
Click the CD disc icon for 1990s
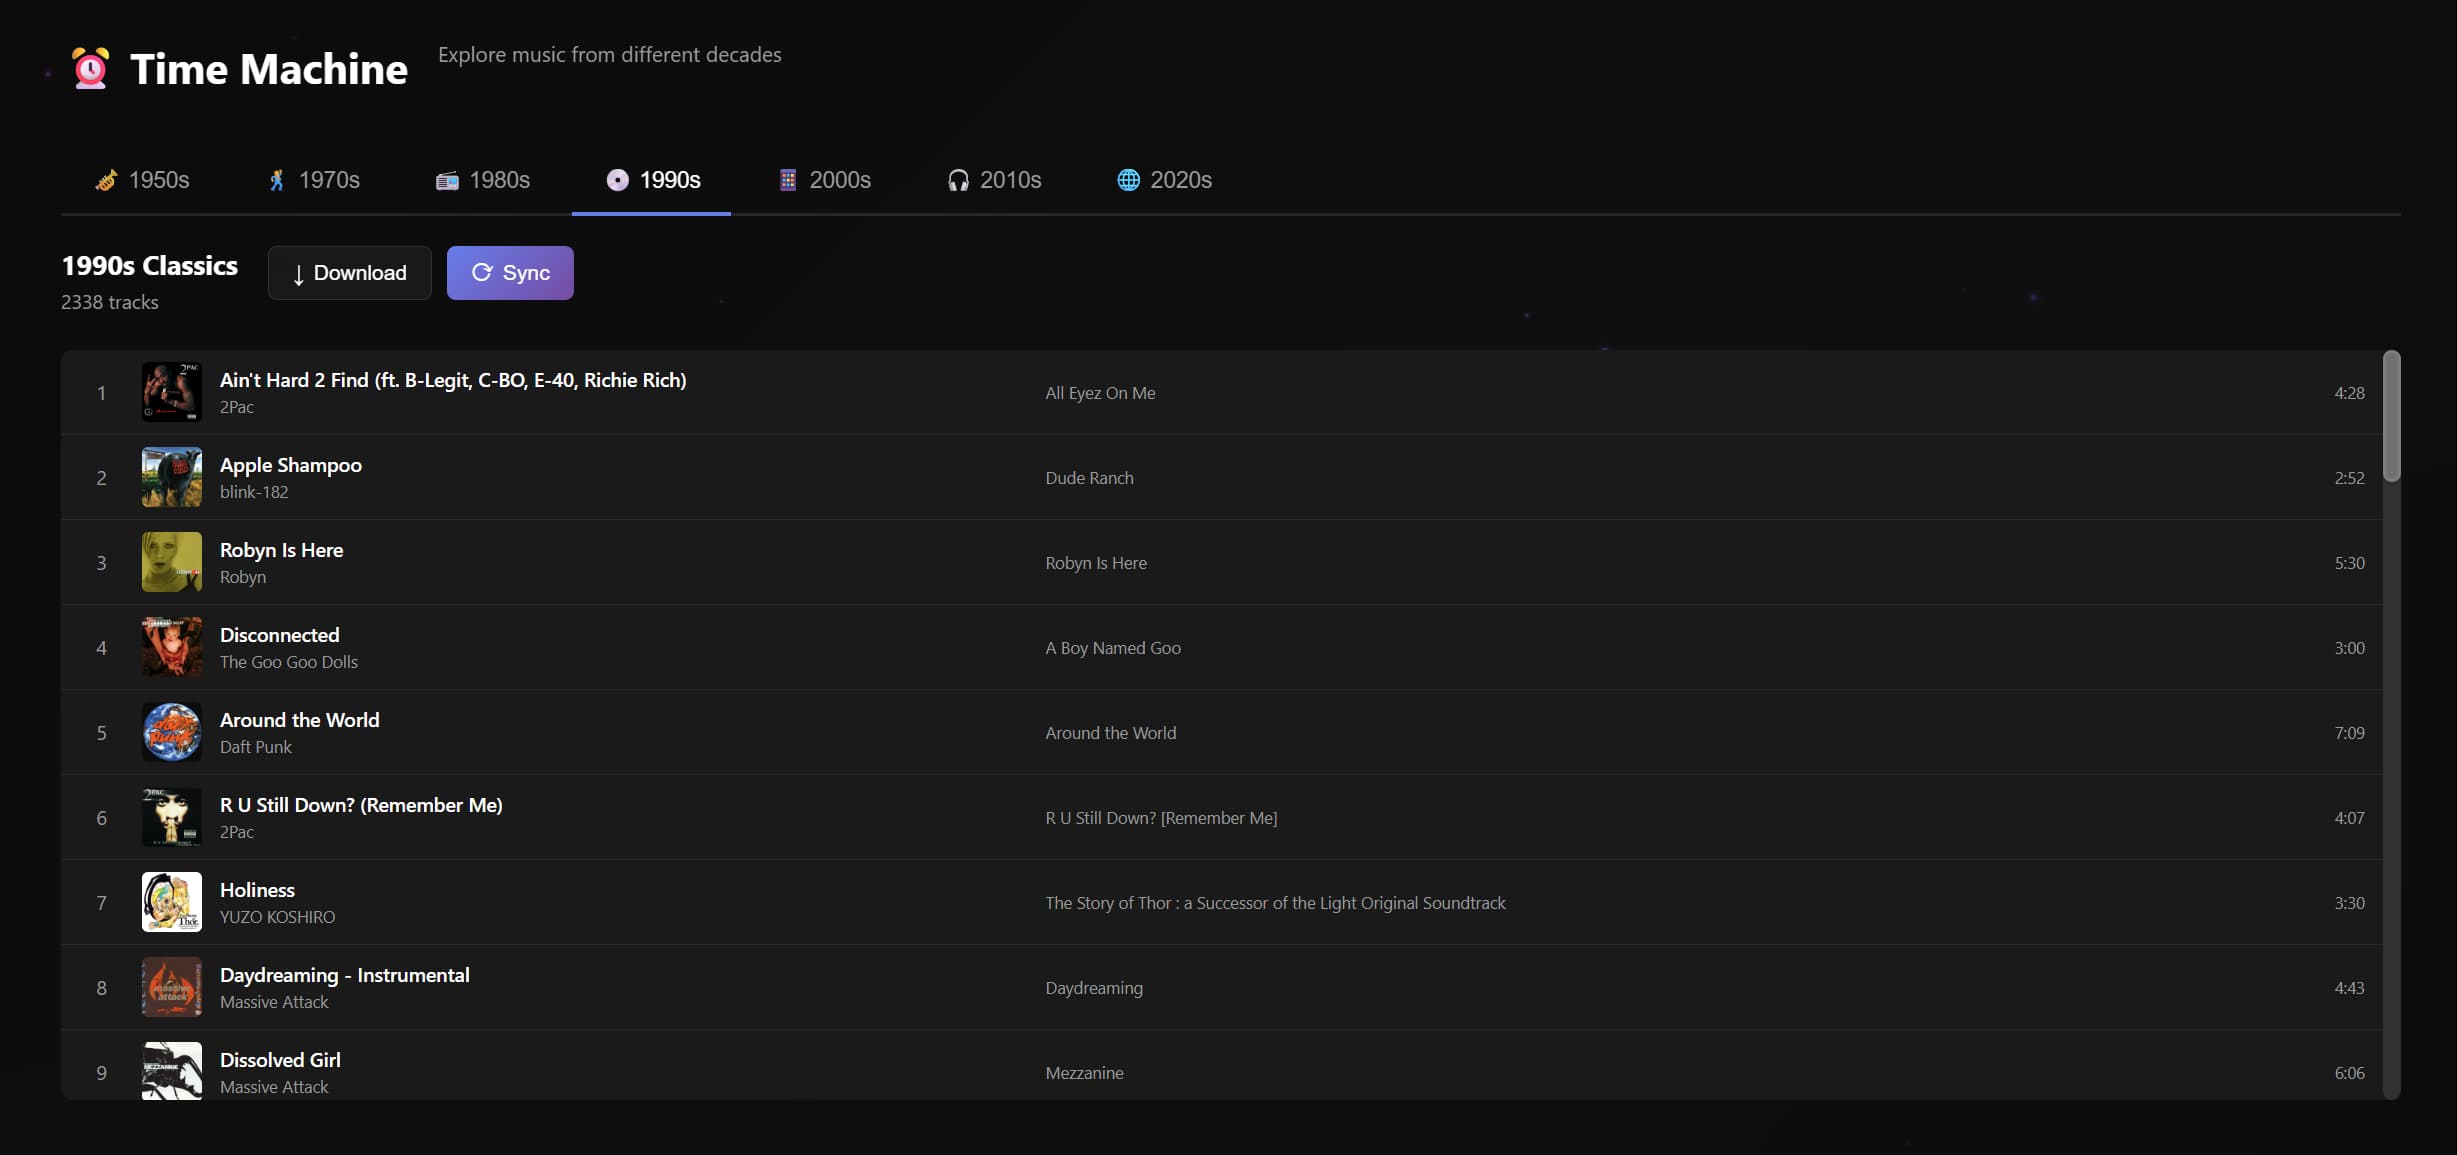[618, 180]
